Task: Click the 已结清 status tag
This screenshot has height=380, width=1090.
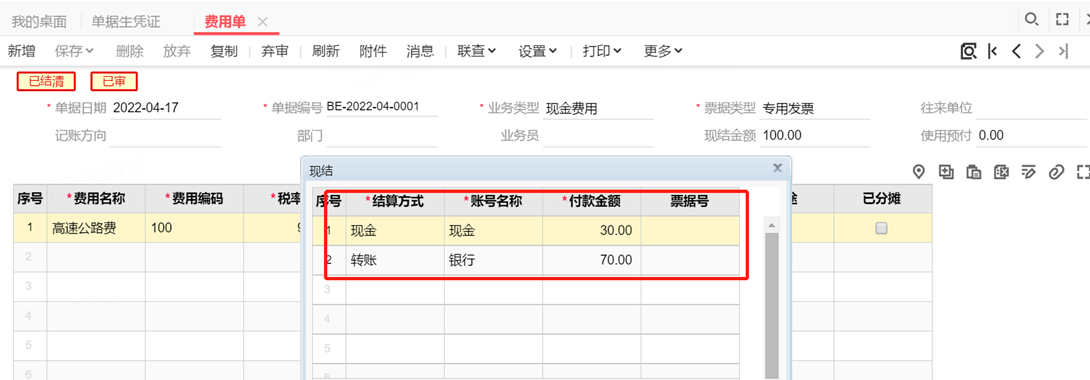Action: (x=47, y=81)
